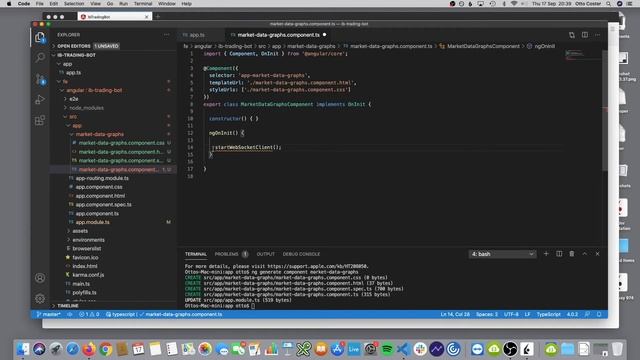Switch to the Output panel tab
This screenshot has height=360, width=640.
pos(265,254)
